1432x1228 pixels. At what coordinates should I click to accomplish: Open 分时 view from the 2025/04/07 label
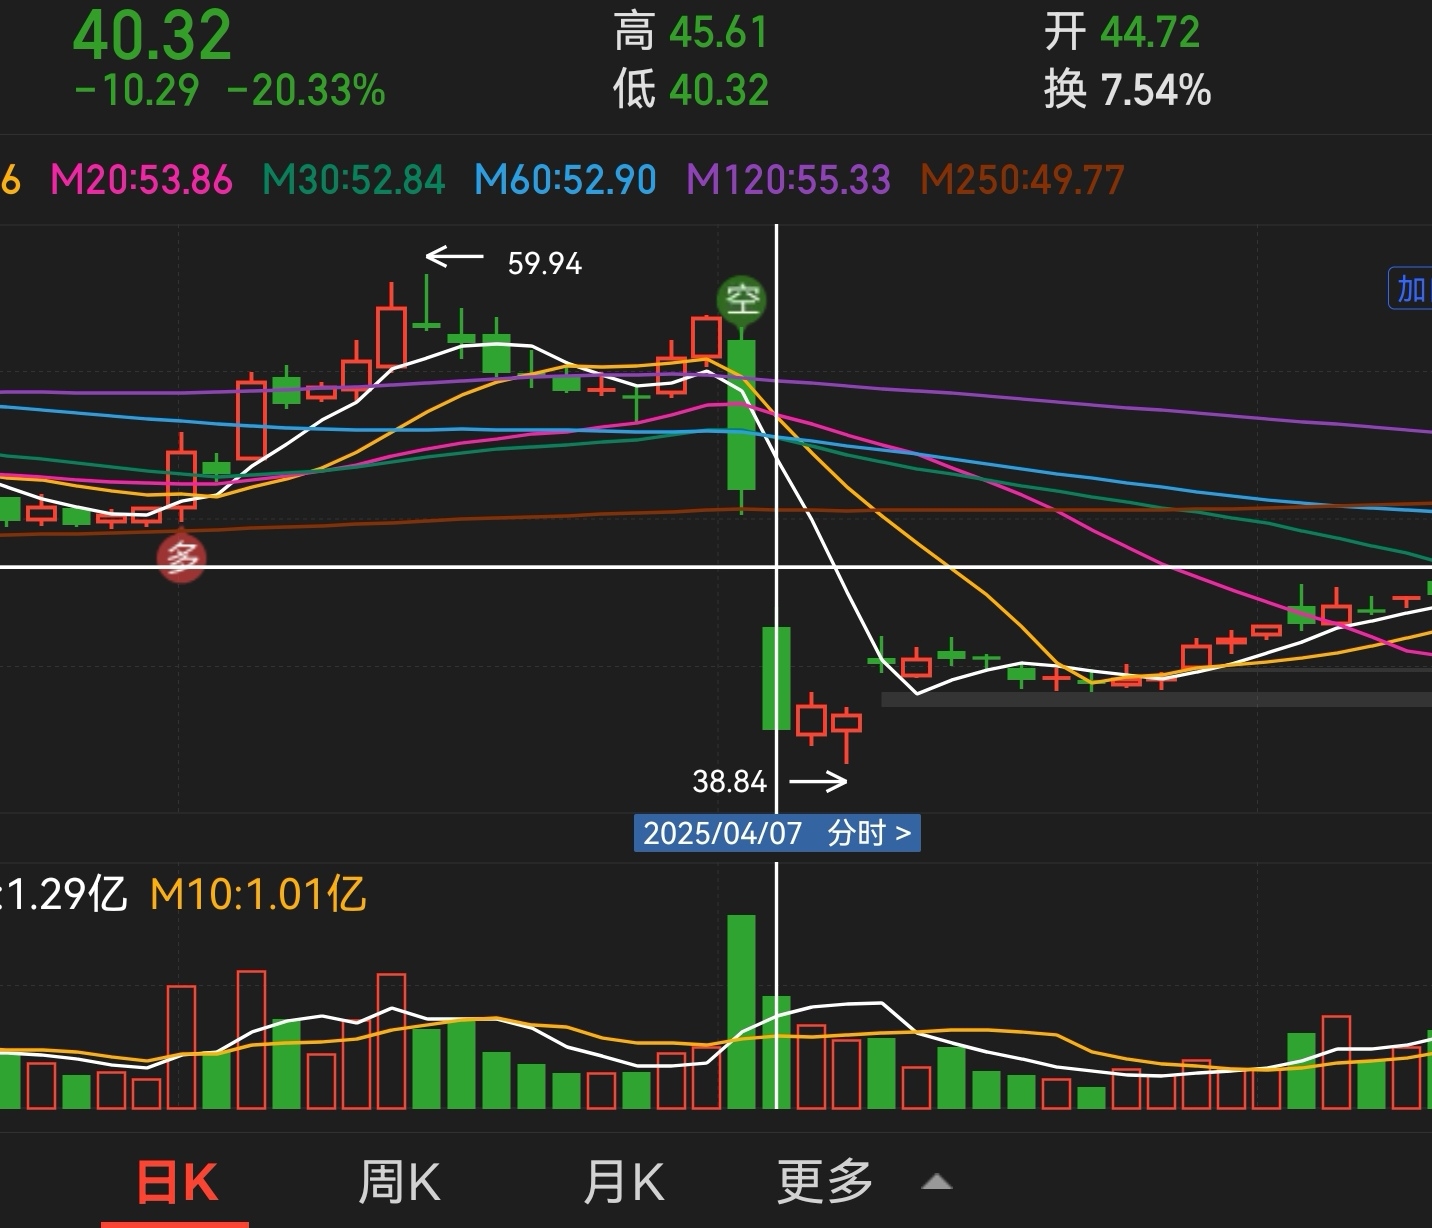tap(777, 833)
